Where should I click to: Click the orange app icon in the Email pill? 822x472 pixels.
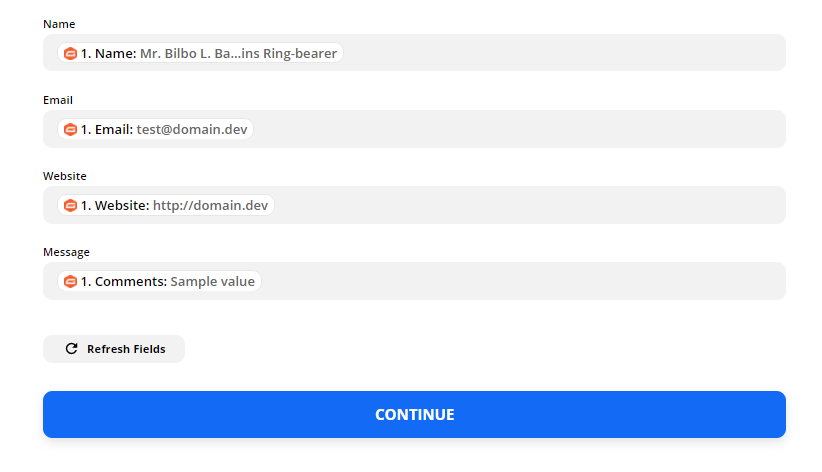[x=70, y=129]
